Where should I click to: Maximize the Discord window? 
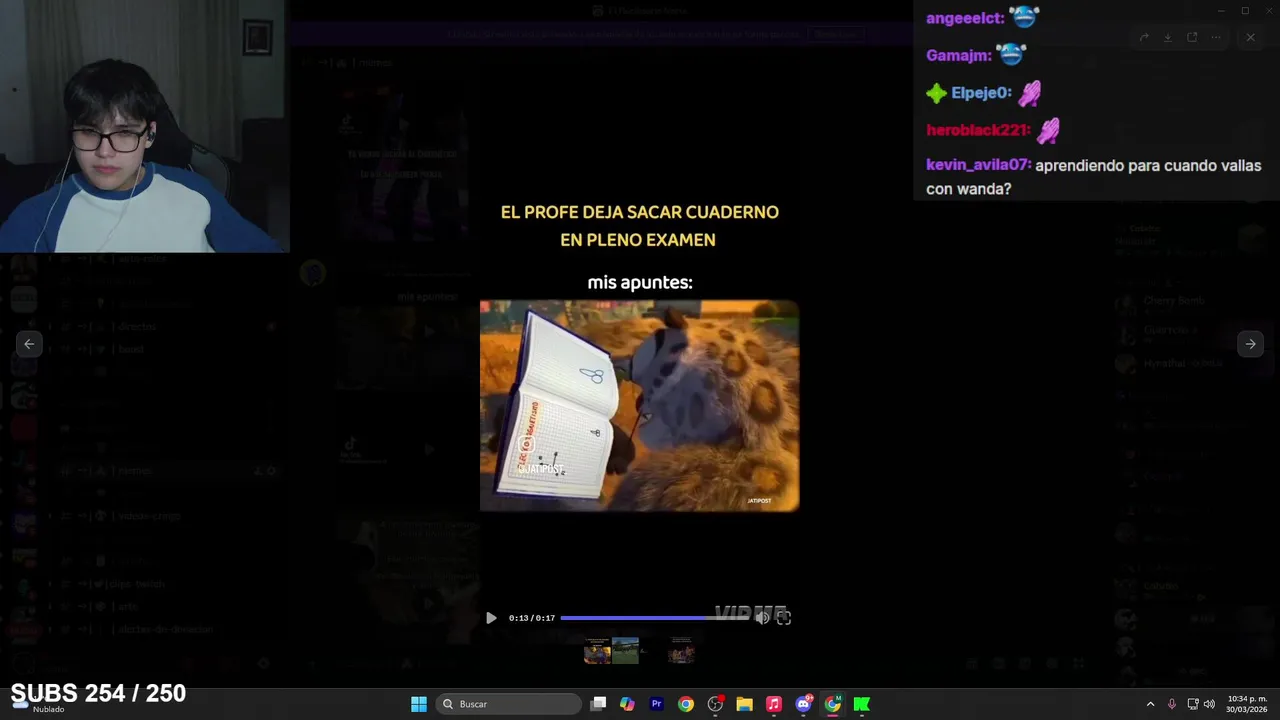pos(1245,10)
